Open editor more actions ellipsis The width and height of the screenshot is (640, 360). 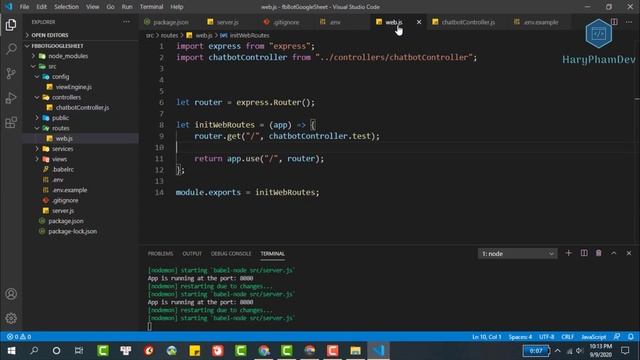(x=629, y=22)
